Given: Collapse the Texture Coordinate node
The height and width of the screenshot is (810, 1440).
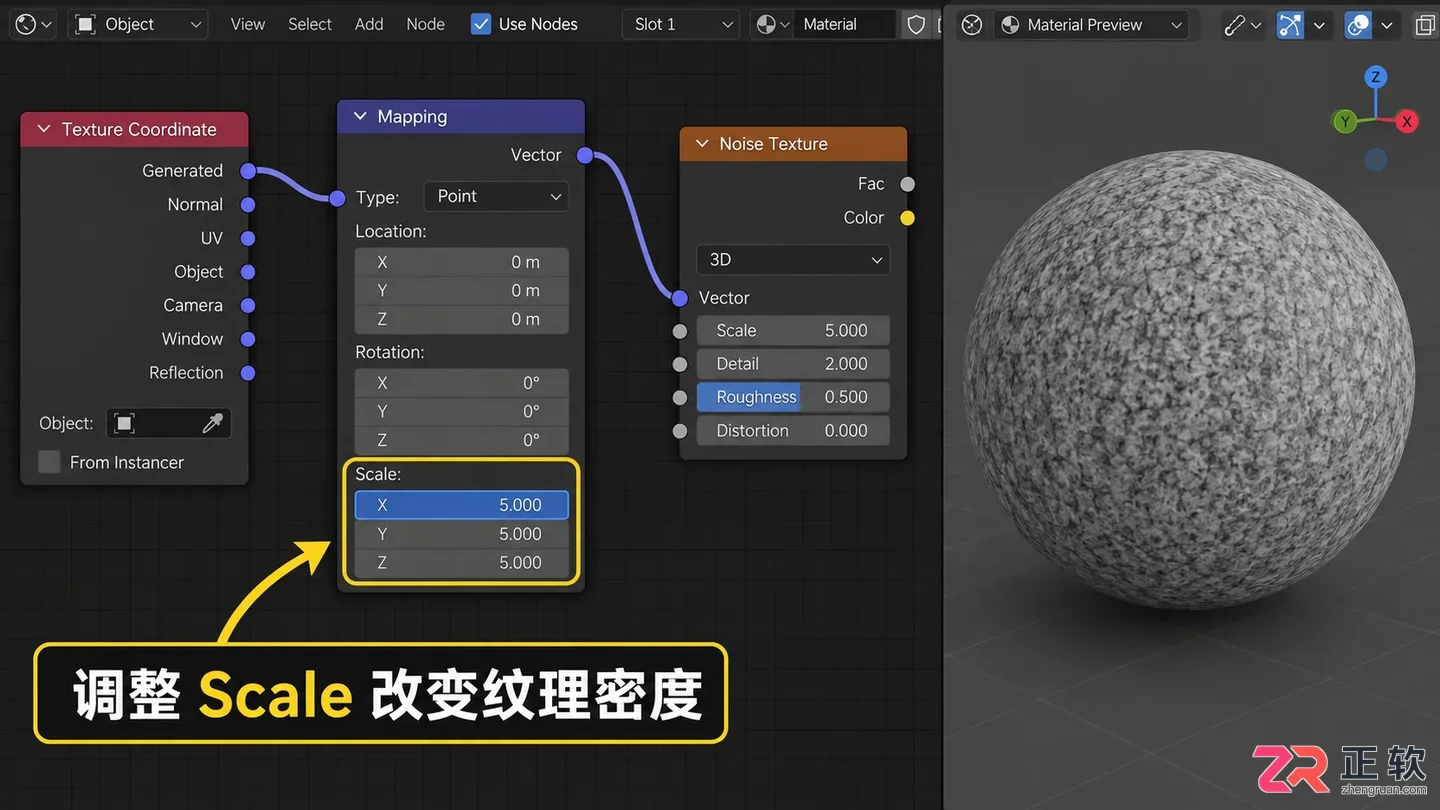Looking at the screenshot, I should click(x=44, y=129).
